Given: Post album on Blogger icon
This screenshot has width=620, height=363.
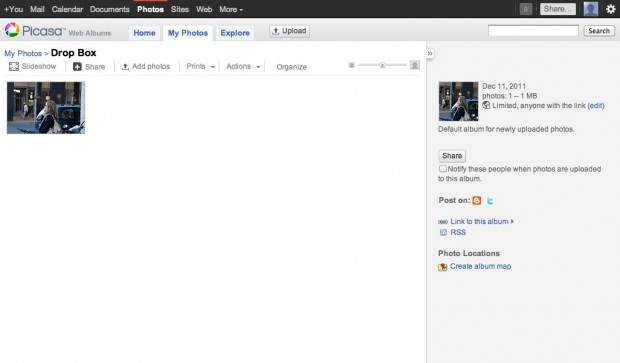Looking at the screenshot, I should pos(477,200).
